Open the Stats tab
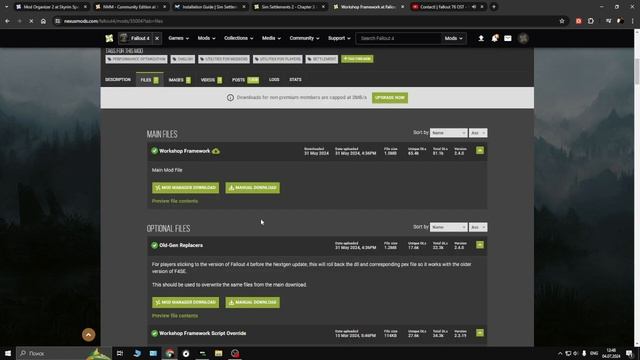Screen dimensions: 640x360 point(296,80)
